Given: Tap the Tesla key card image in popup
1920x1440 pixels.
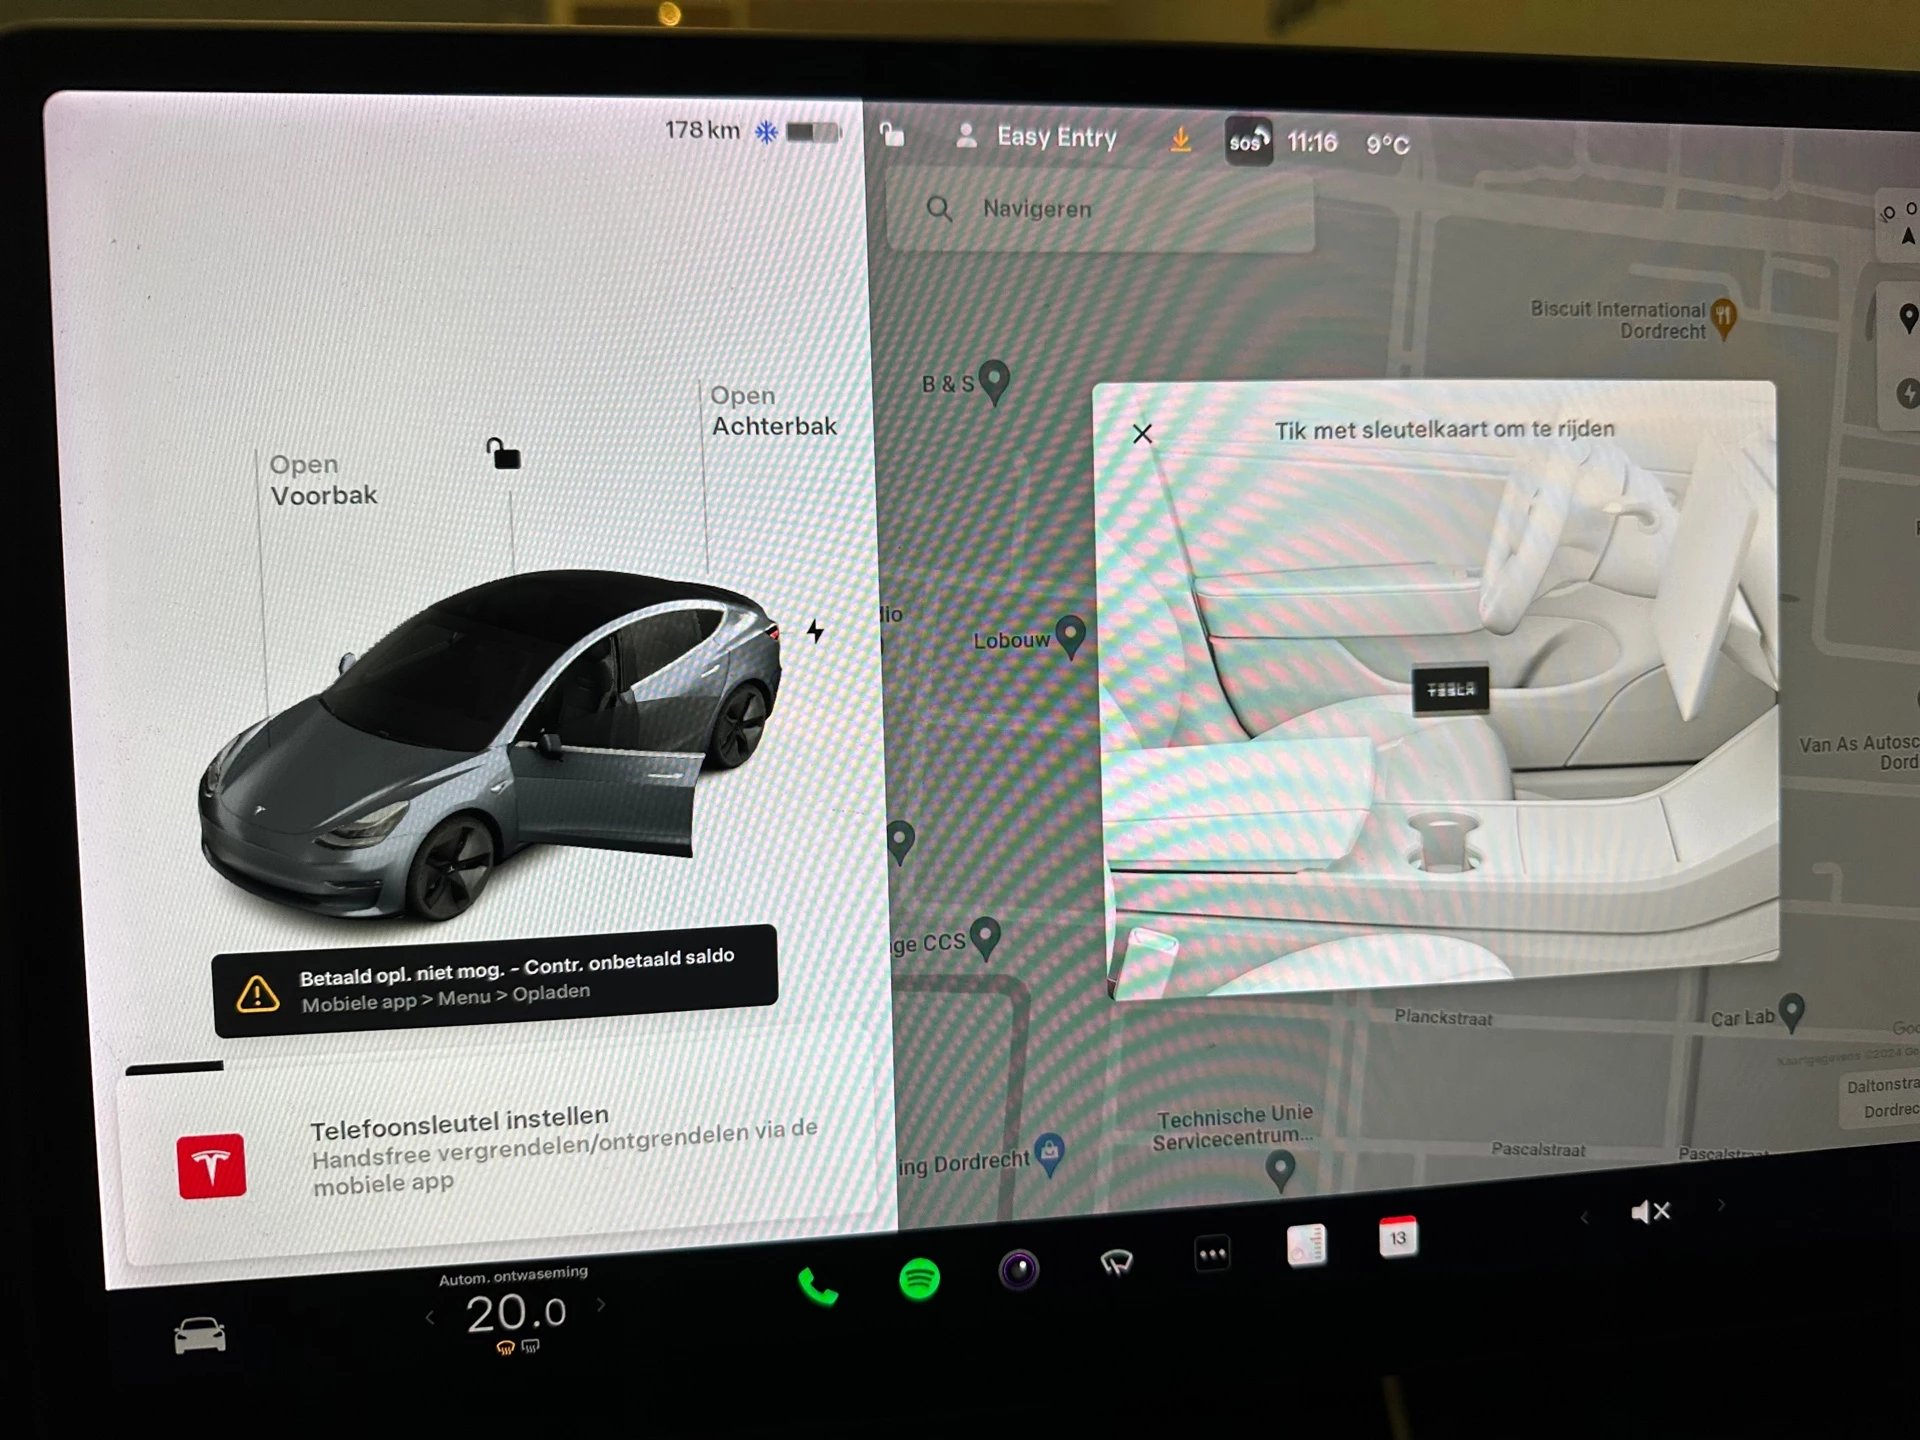Looking at the screenshot, I should point(1450,689).
